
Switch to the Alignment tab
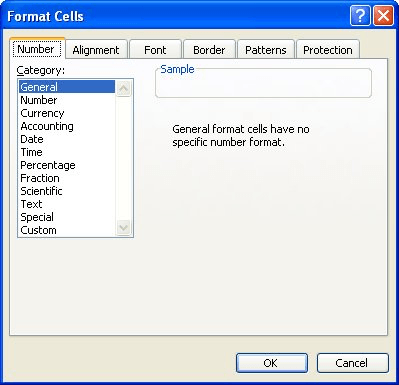tap(96, 50)
